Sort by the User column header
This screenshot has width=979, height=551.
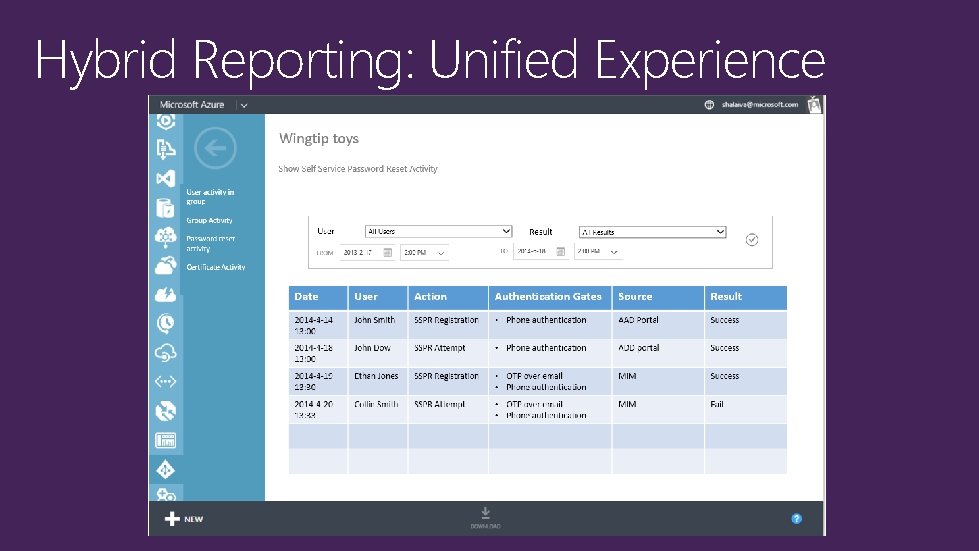click(378, 298)
